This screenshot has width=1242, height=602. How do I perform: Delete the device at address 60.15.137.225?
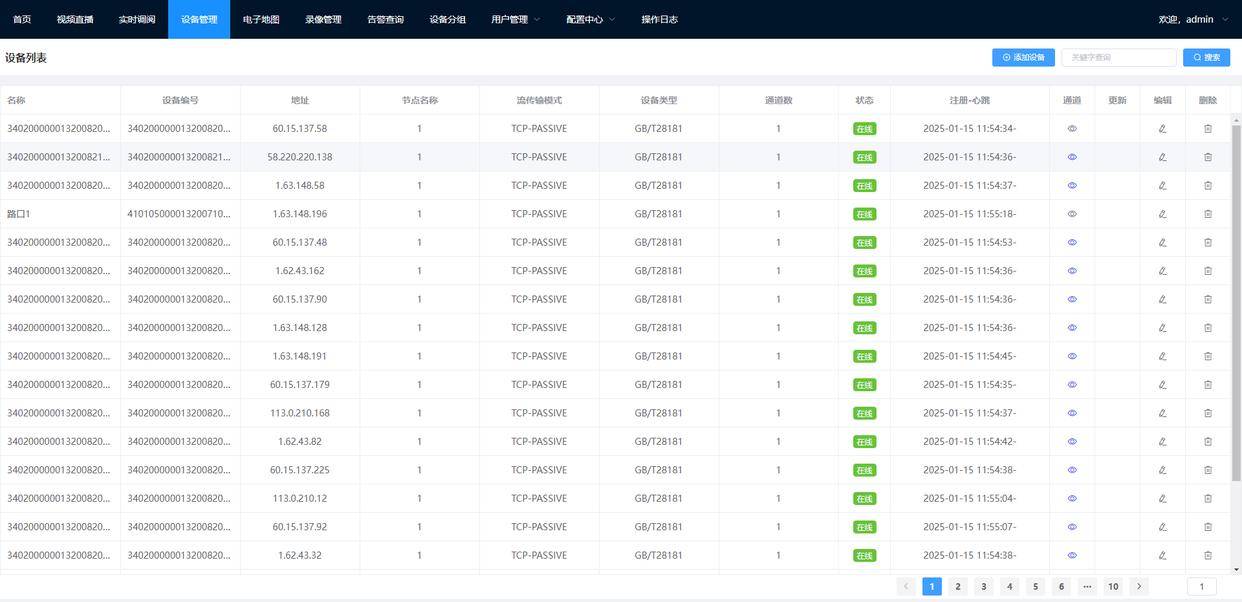(x=1207, y=470)
